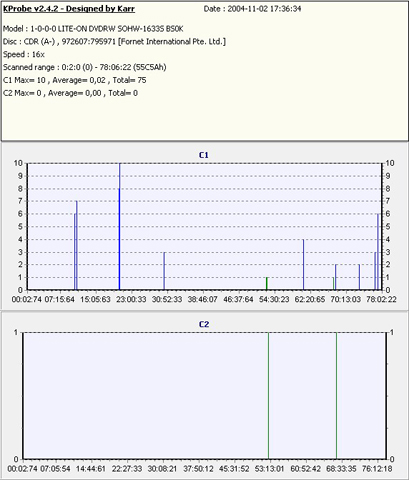Click the 68:33:35 time label
Screen dimensions: 409x480
(x=341, y=469)
